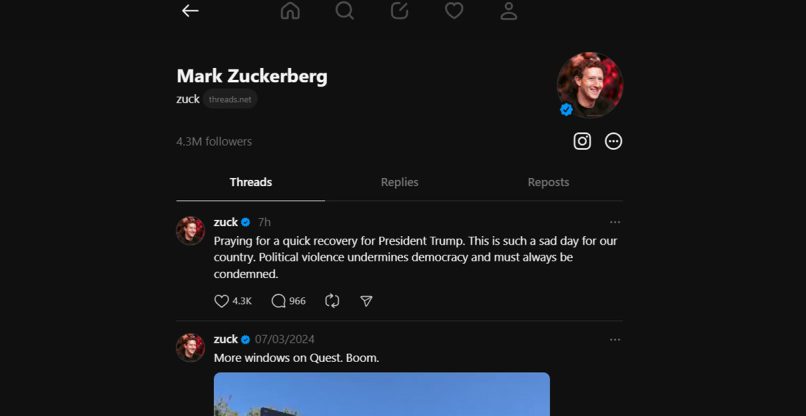Like the President Trump recovery post
The width and height of the screenshot is (806, 416).
coord(222,301)
